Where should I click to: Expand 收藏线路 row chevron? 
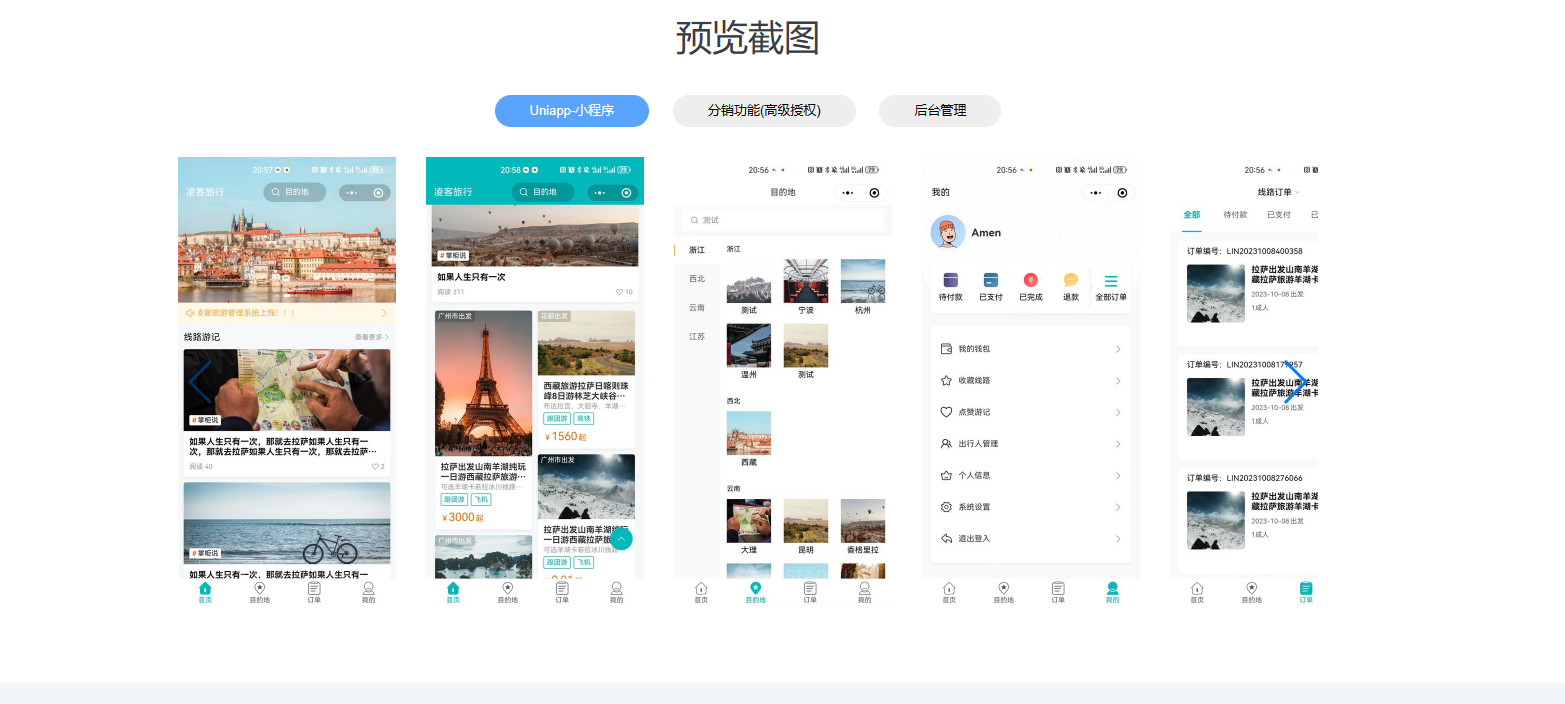coord(1118,381)
